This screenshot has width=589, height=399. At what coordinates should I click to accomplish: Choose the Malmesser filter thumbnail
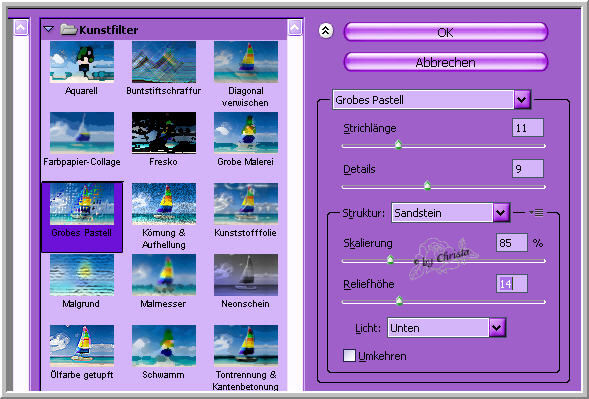(x=164, y=275)
